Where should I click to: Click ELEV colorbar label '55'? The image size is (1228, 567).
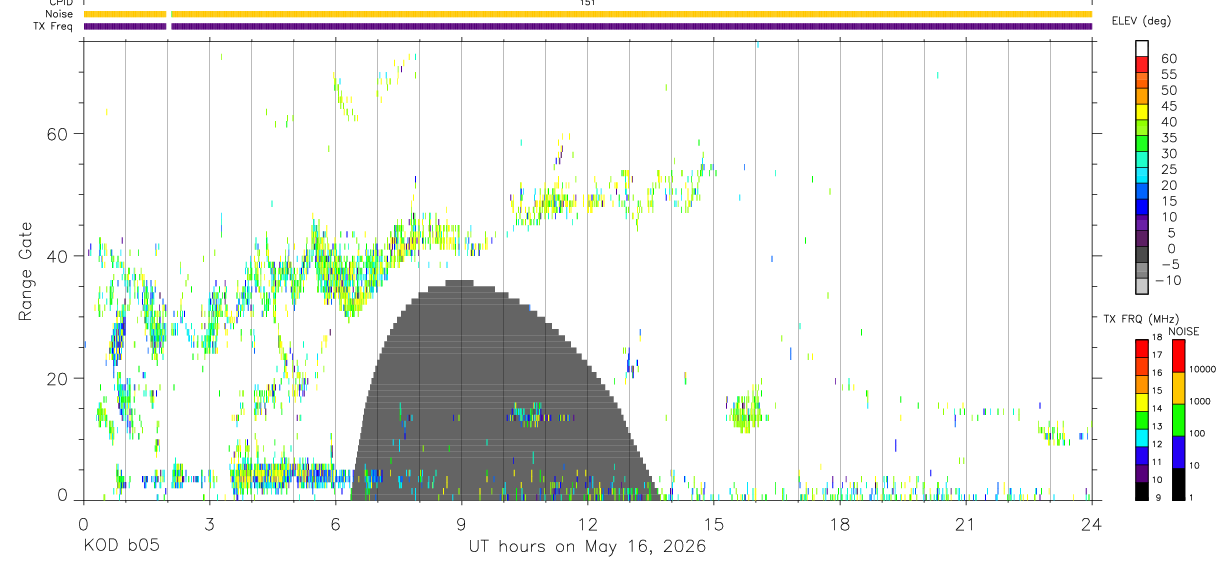click(1169, 75)
